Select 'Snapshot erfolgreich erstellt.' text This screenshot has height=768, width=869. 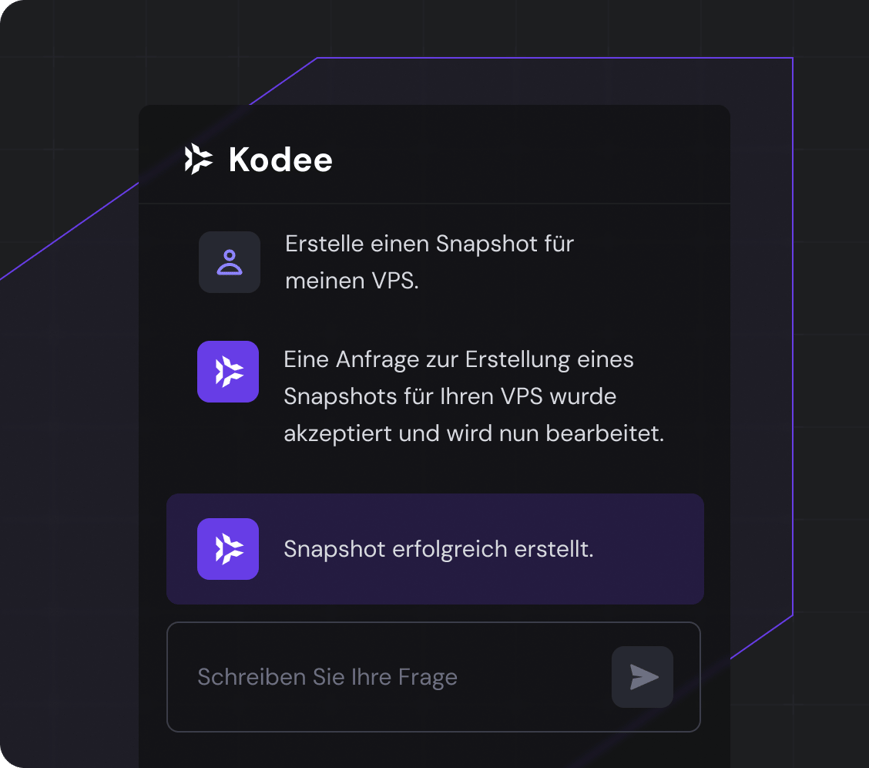(x=438, y=549)
